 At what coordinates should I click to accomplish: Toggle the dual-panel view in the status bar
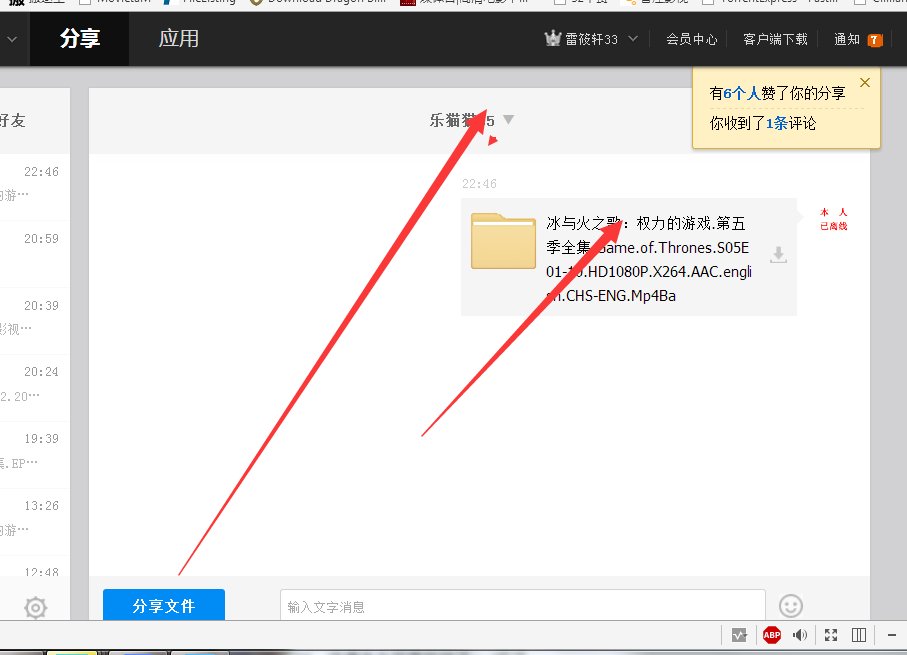(859, 634)
